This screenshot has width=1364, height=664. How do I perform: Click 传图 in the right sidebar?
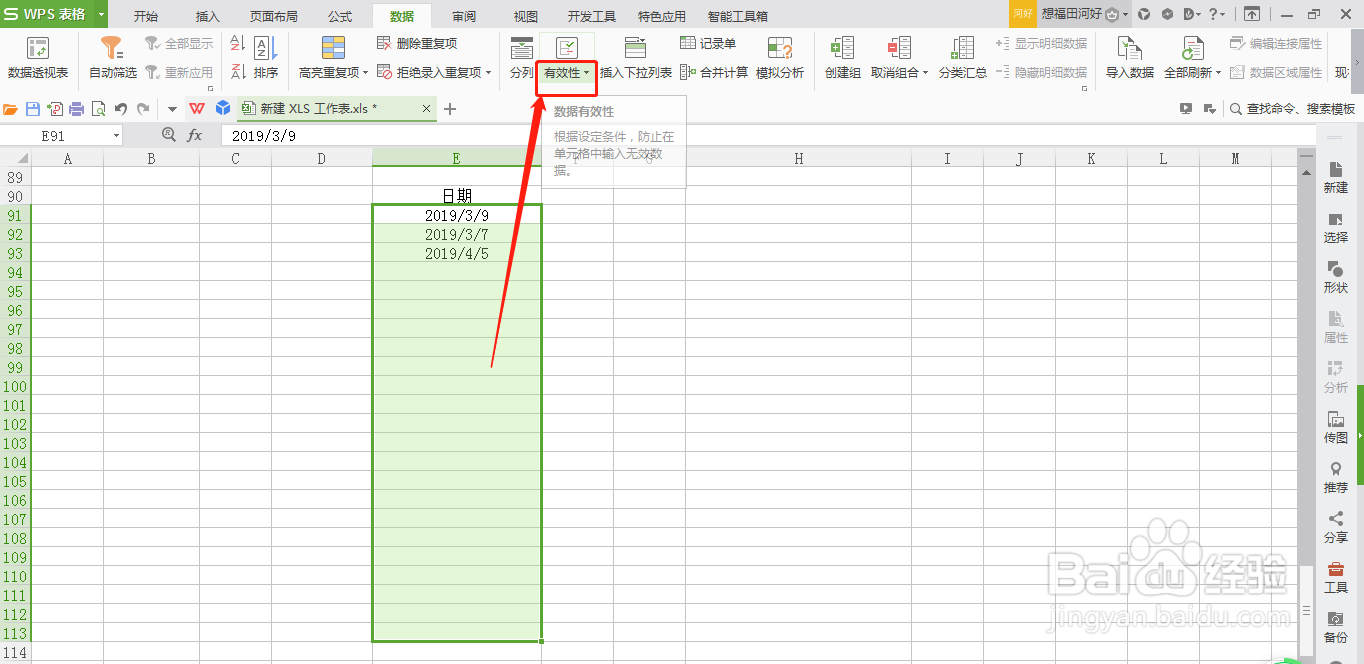1335,428
